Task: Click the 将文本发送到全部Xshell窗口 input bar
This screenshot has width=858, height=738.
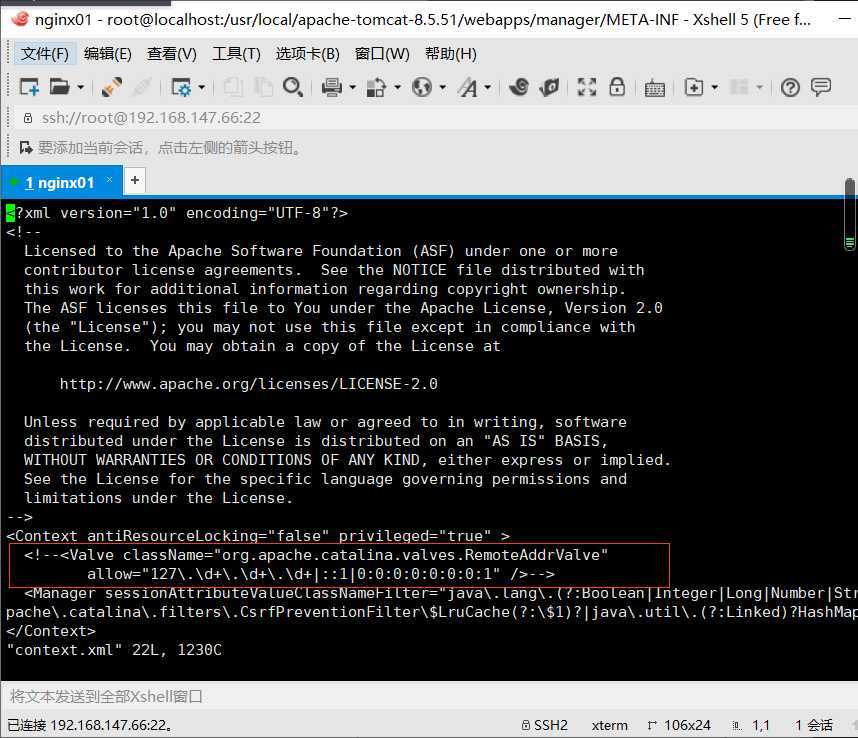Action: [x=429, y=696]
